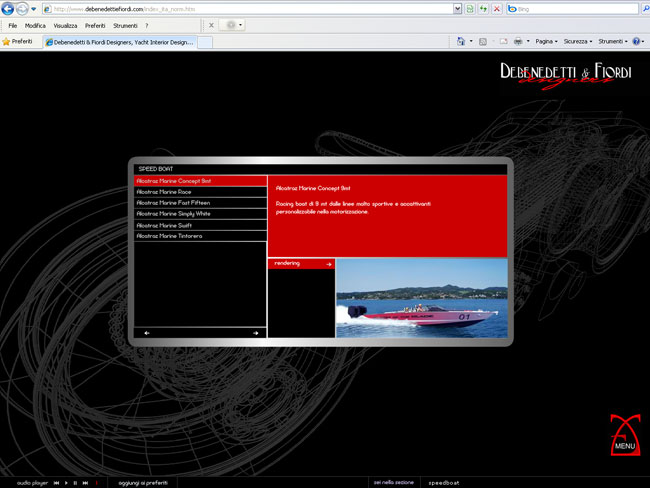This screenshot has width=650, height=488.
Task: Click the Preferiti star icon
Action: click(7, 42)
